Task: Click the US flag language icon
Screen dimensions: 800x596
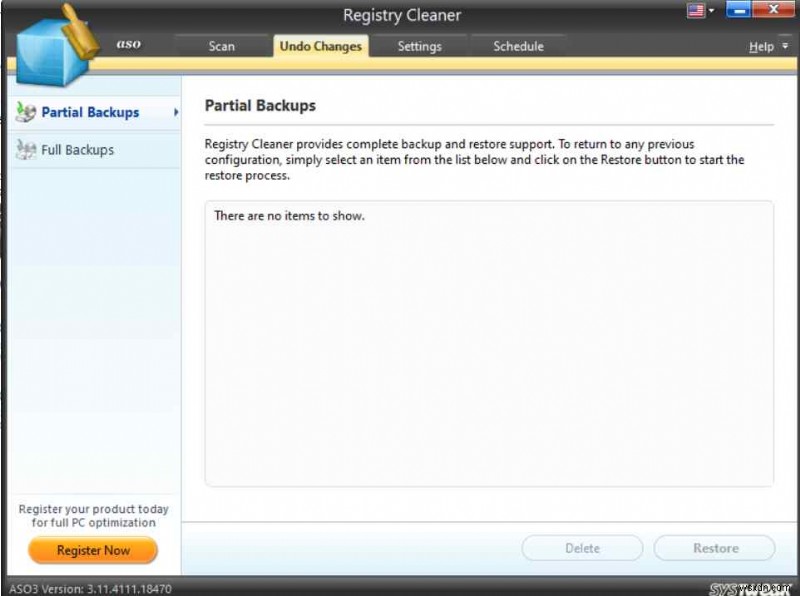Action: click(x=696, y=10)
